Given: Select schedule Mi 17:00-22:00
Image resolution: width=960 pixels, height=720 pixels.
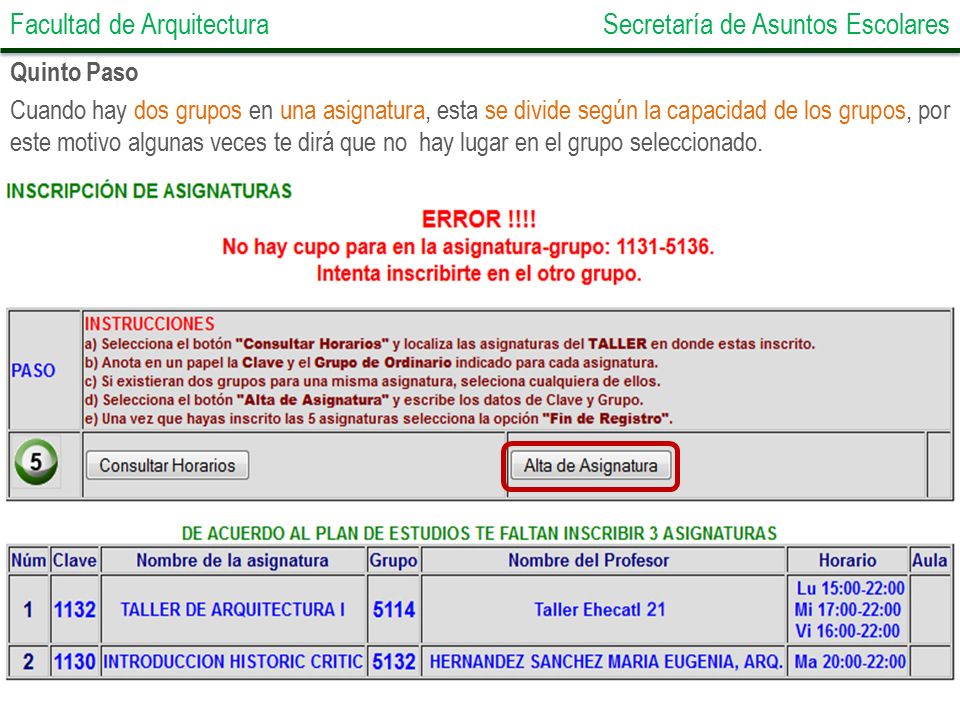Looking at the screenshot, I should click(847, 610).
